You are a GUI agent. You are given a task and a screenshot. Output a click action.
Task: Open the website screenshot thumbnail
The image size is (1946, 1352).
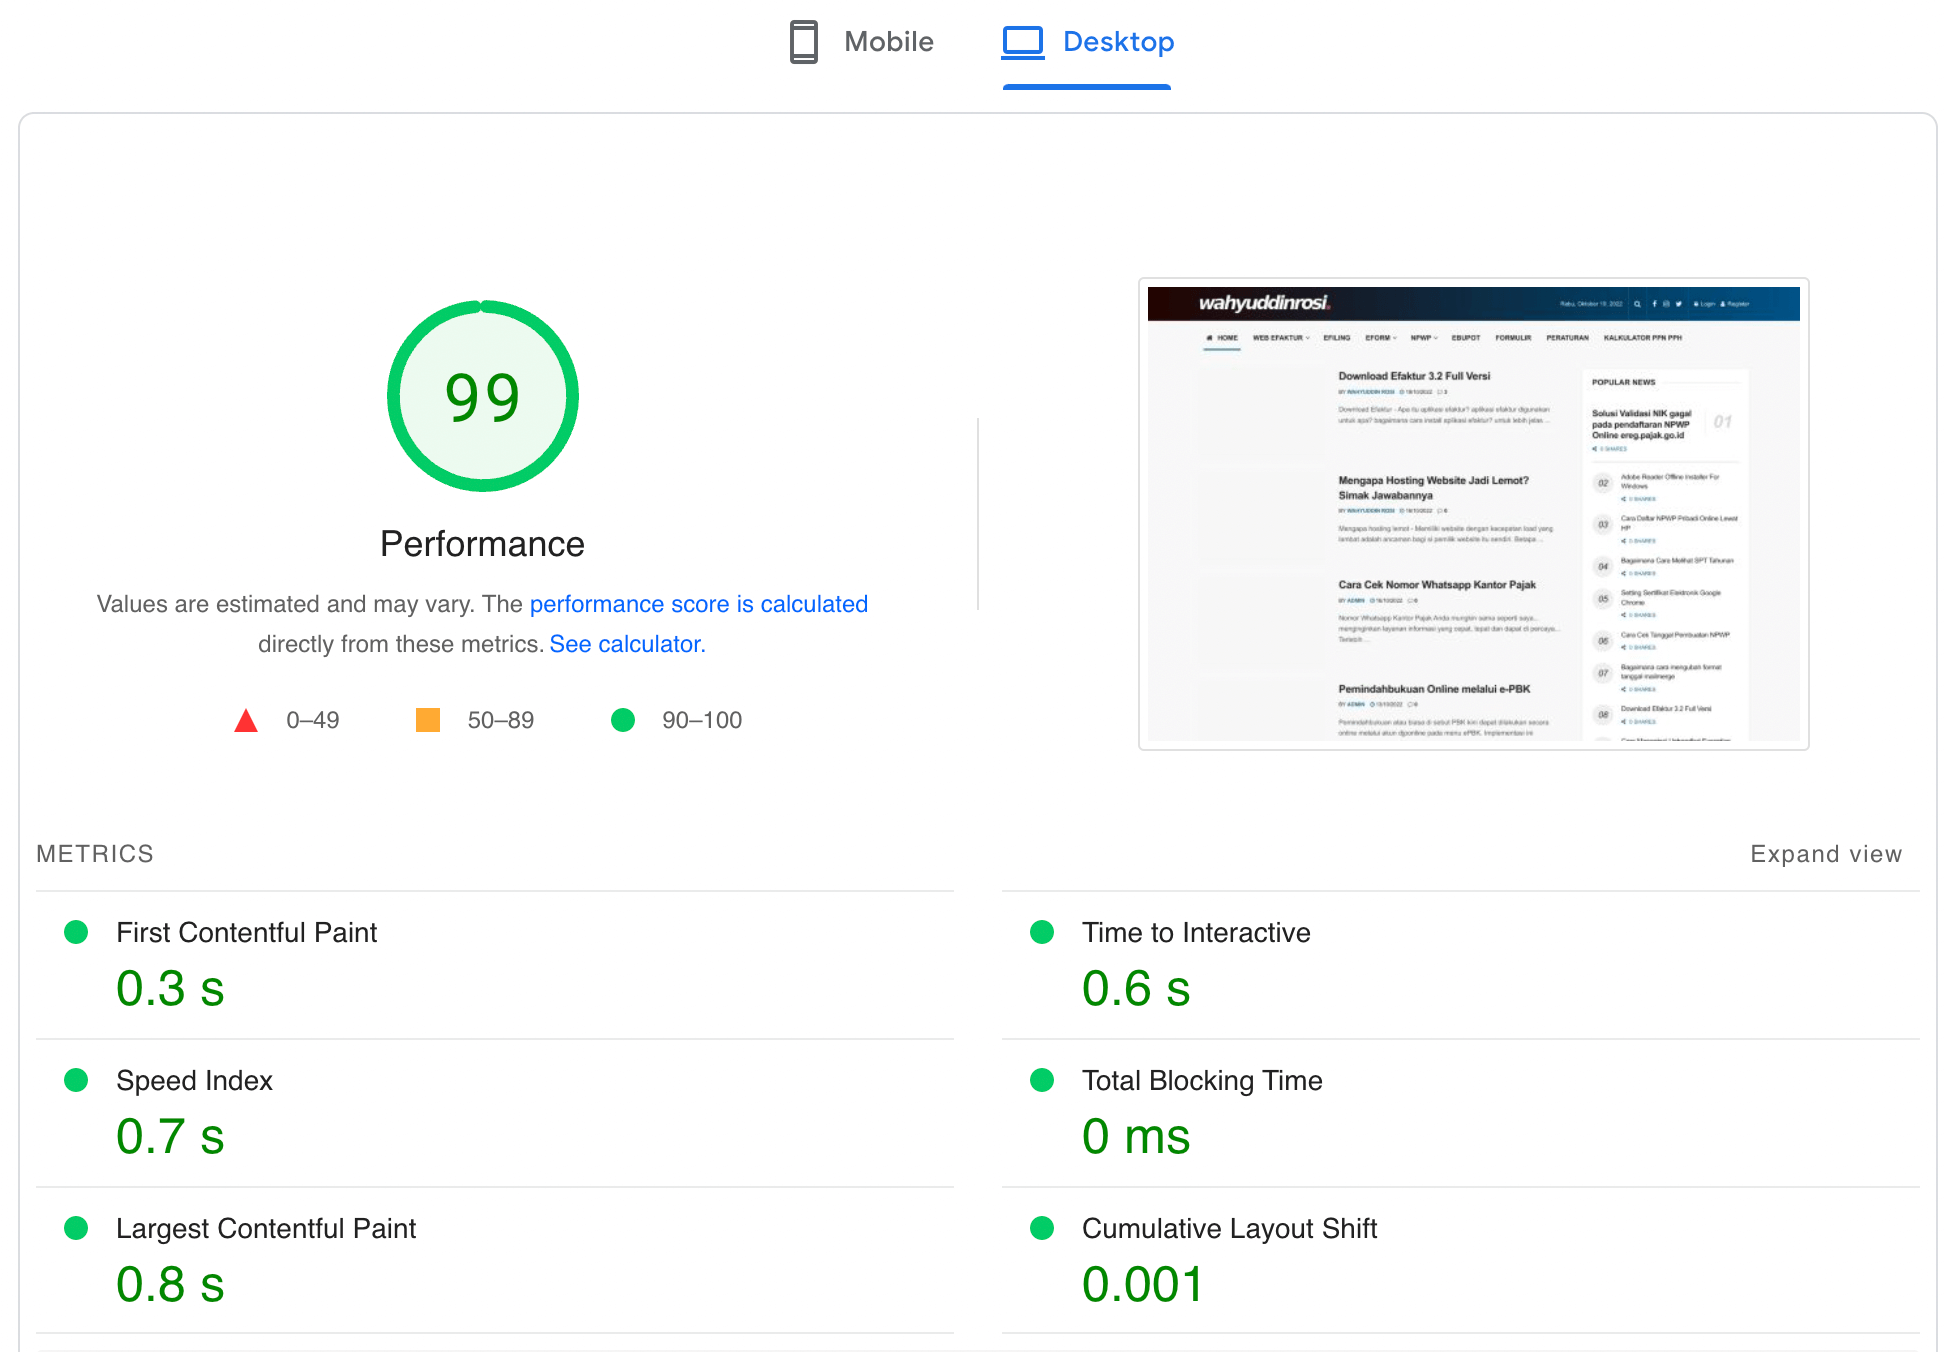1473,514
